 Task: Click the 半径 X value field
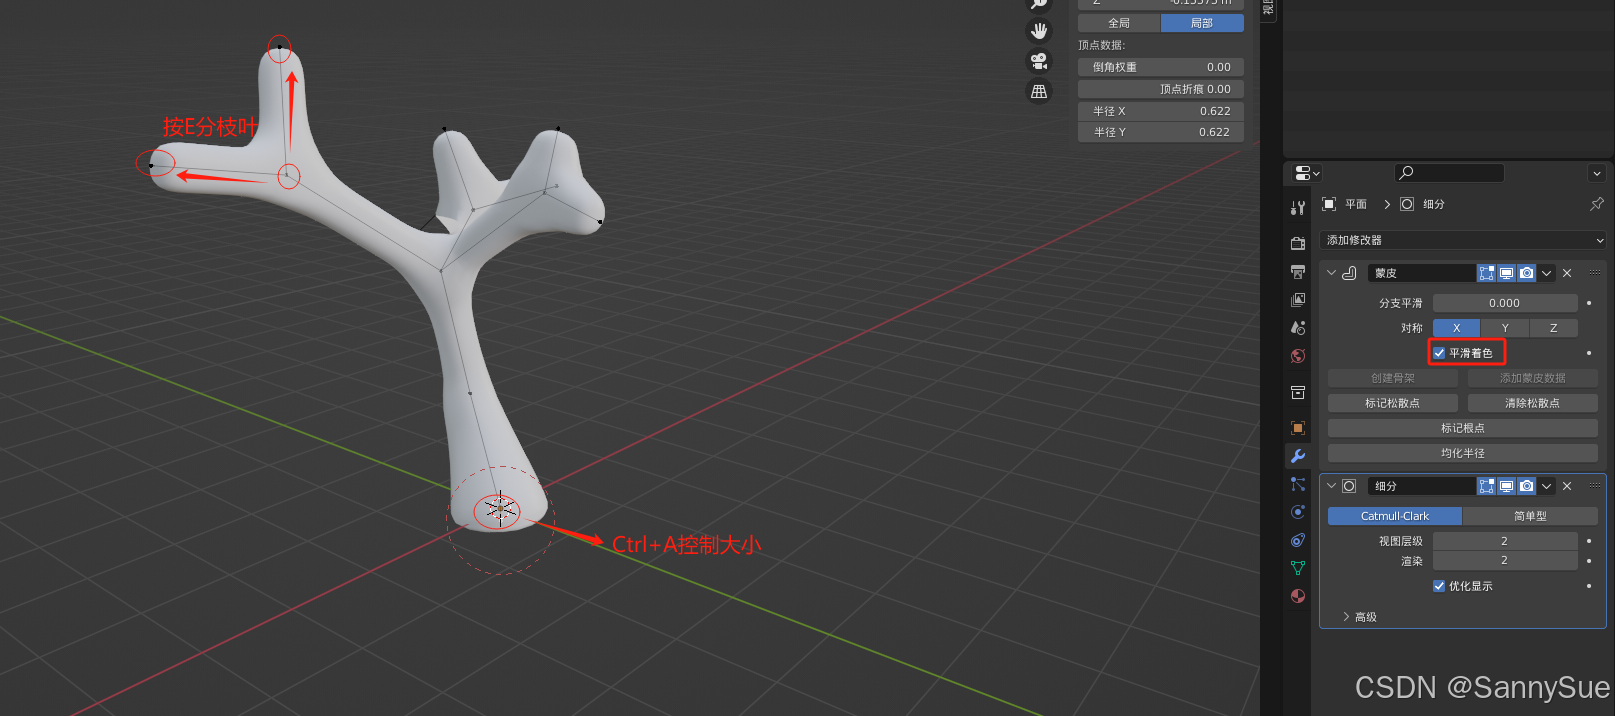pos(1161,111)
